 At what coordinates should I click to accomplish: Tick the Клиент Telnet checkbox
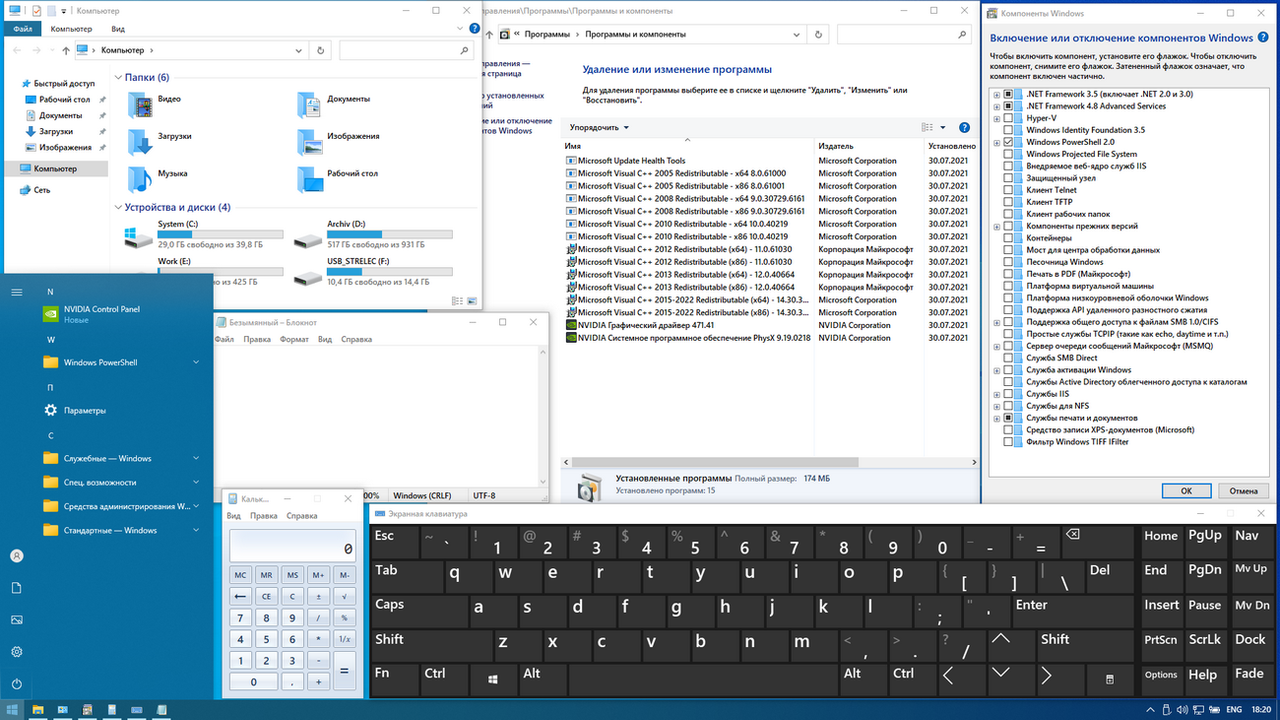(x=1009, y=190)
